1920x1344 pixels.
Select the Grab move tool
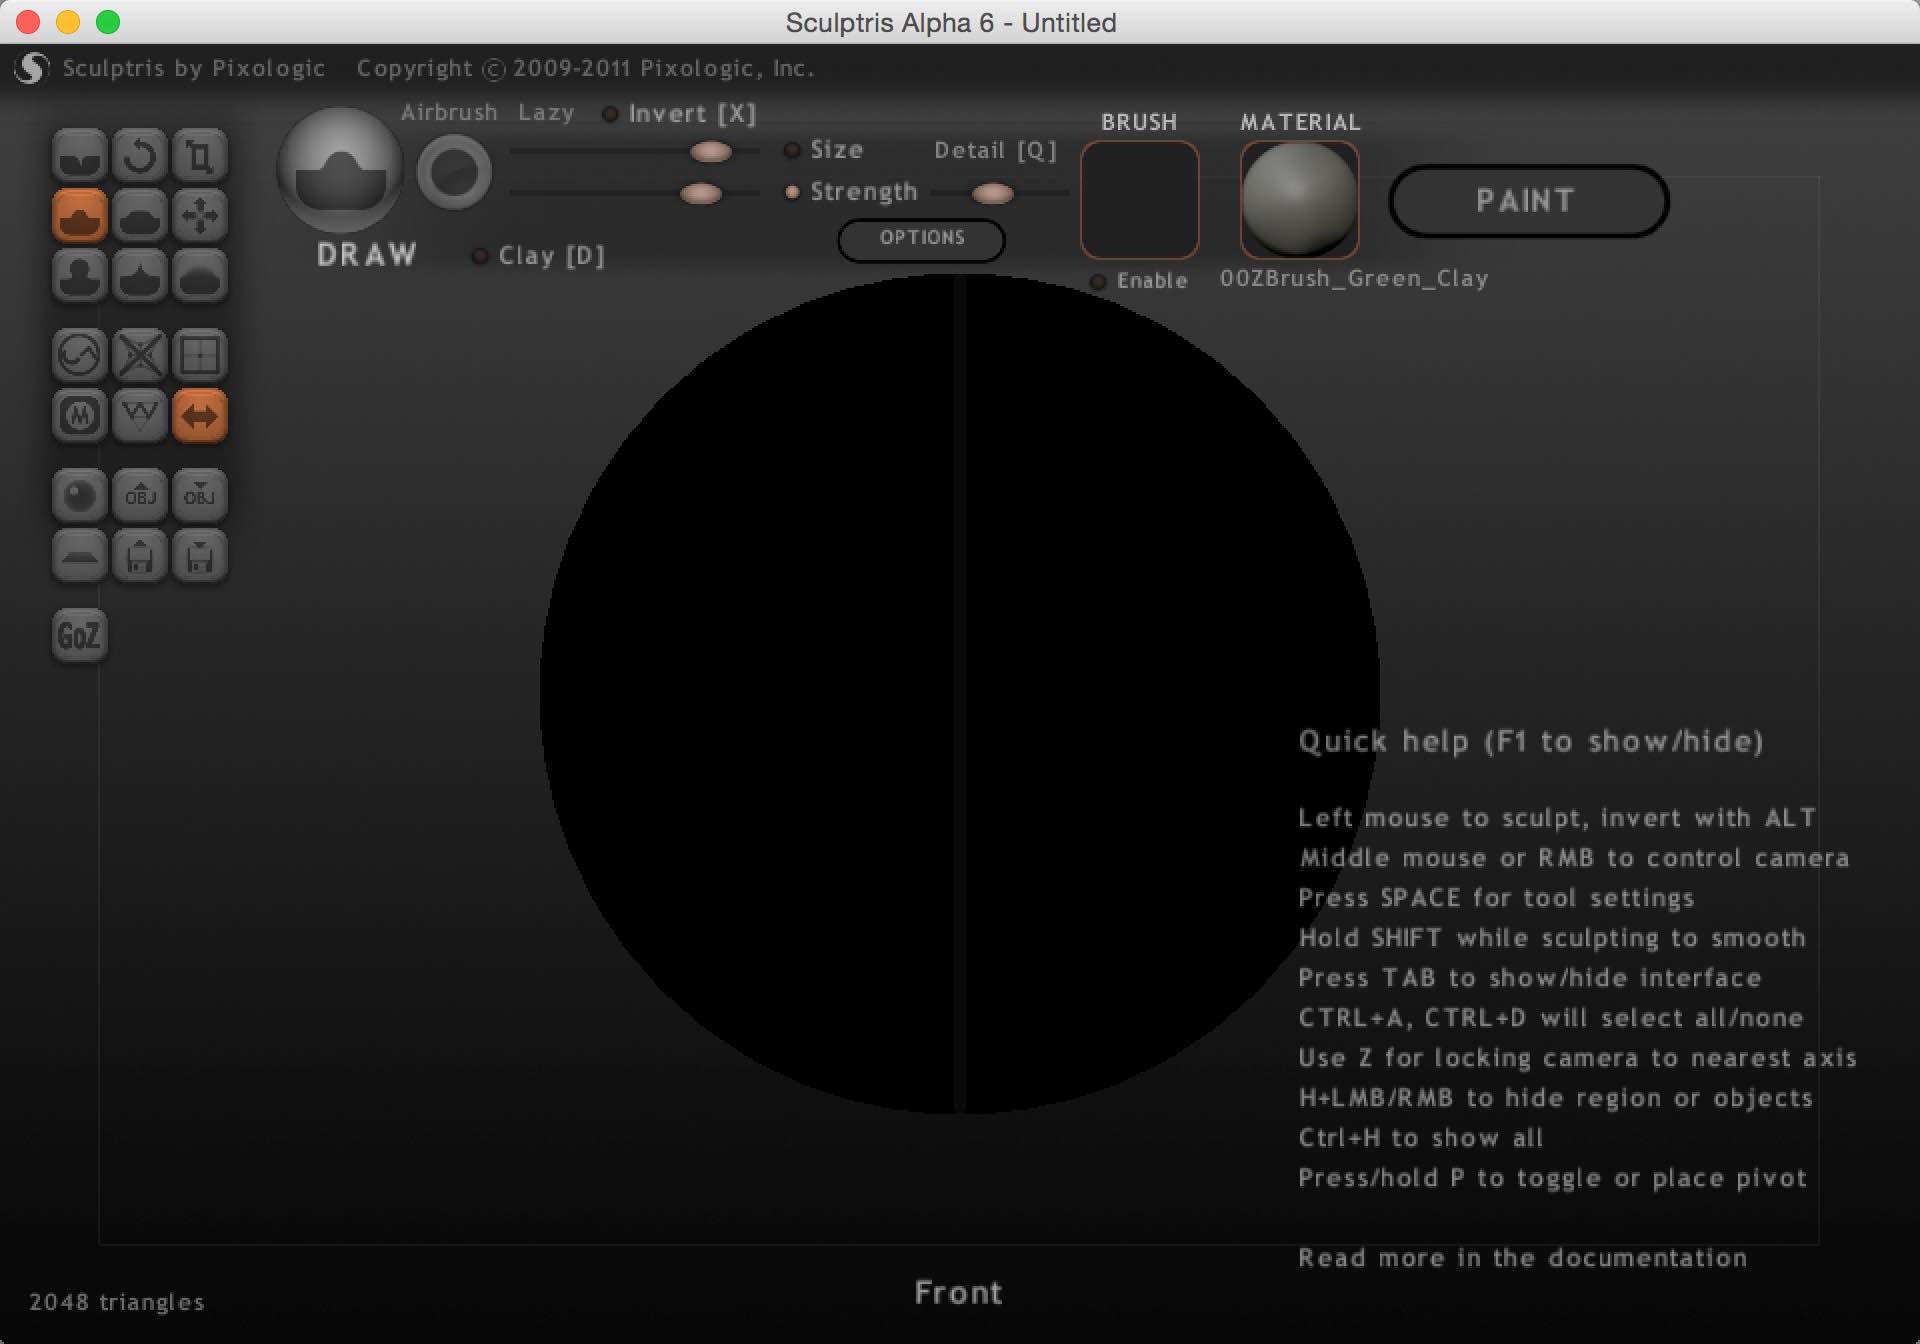[x=200, y=216]
